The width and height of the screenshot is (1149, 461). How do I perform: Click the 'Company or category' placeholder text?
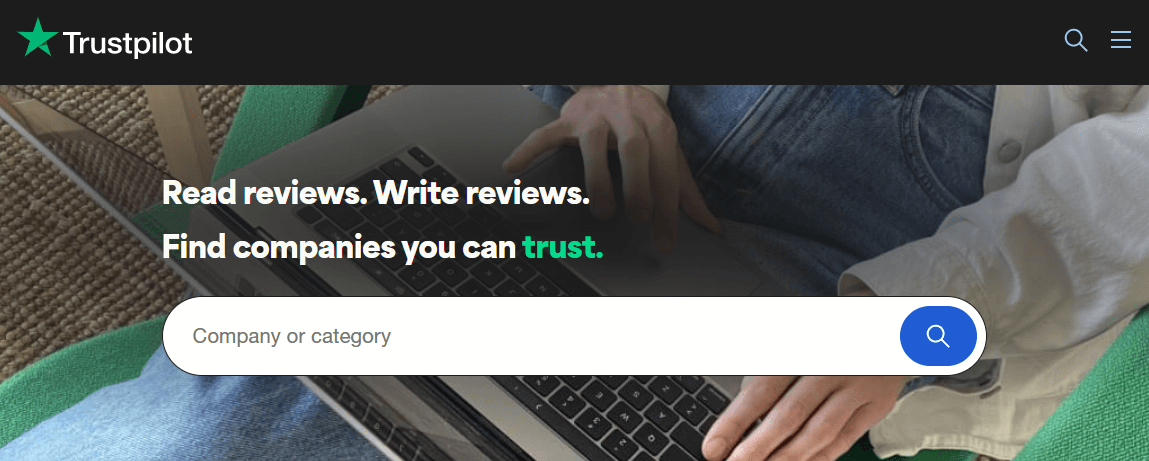(x=292, y=336)
